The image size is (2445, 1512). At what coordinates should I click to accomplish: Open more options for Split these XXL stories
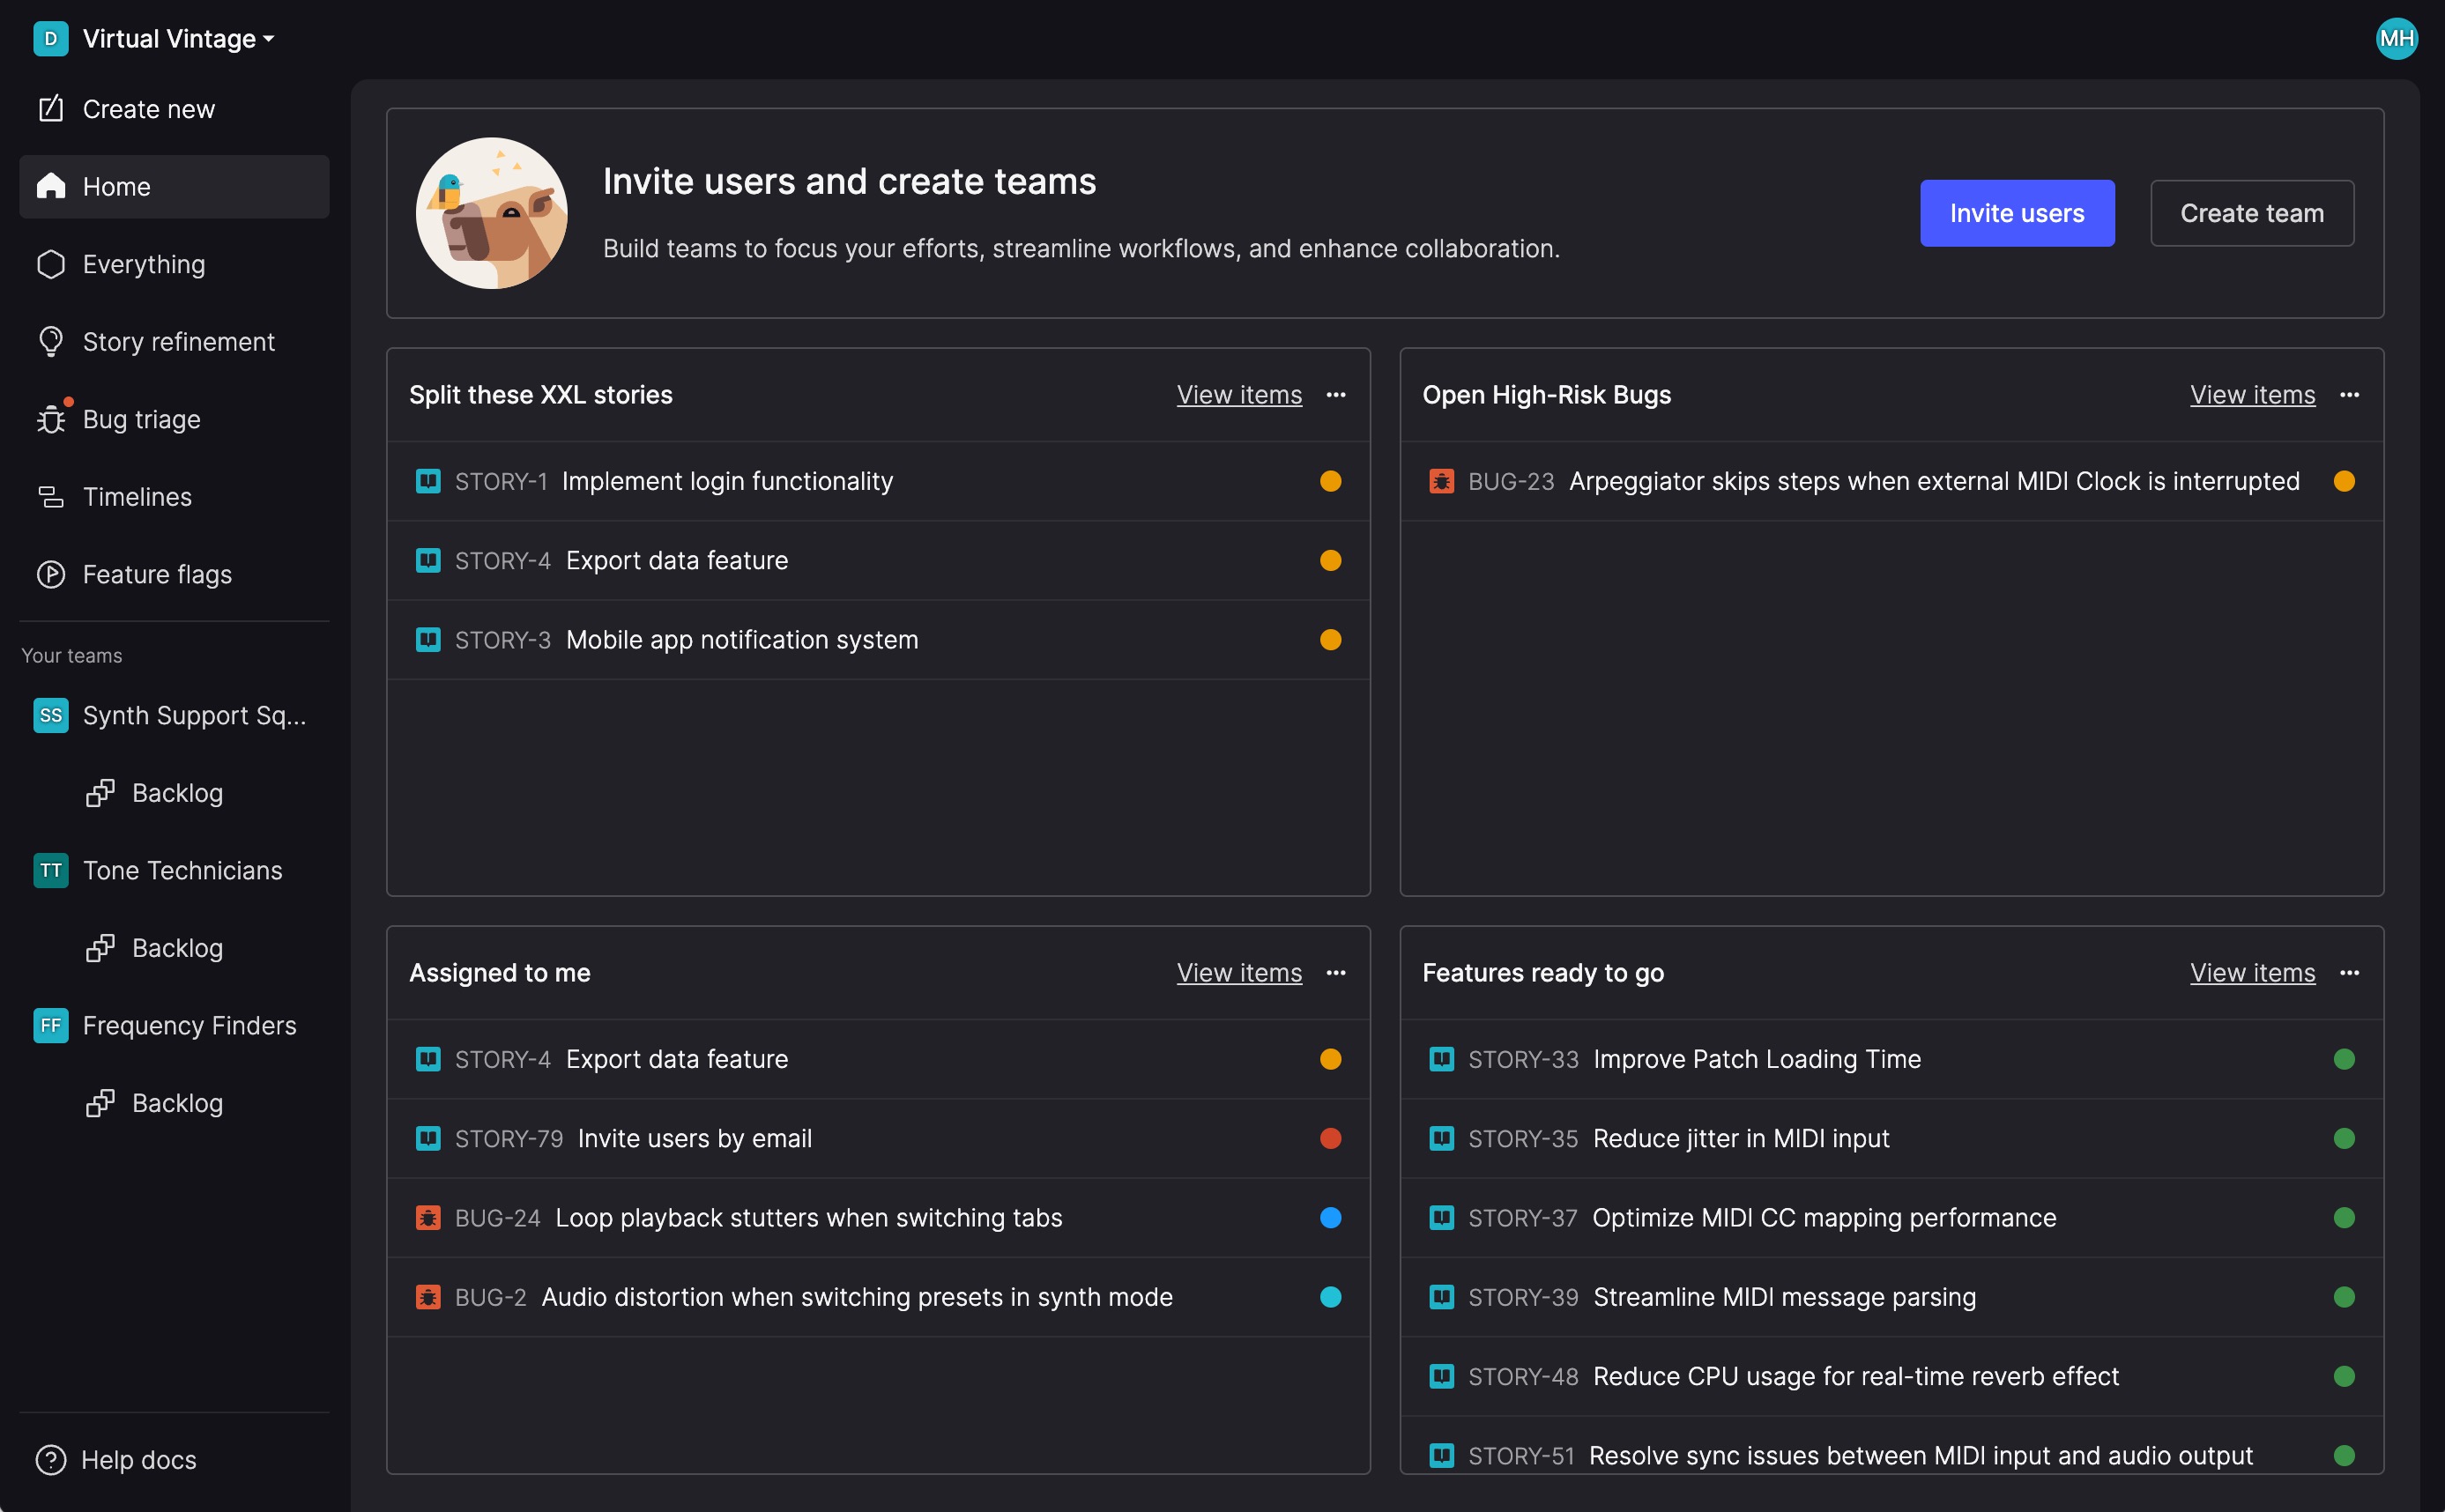(1335, 395)
